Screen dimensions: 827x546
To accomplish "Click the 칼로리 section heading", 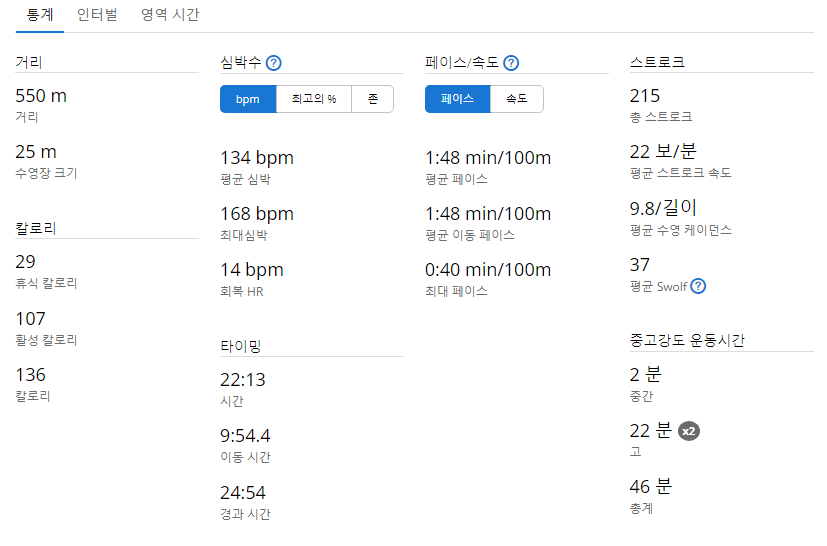I will 36,228.
